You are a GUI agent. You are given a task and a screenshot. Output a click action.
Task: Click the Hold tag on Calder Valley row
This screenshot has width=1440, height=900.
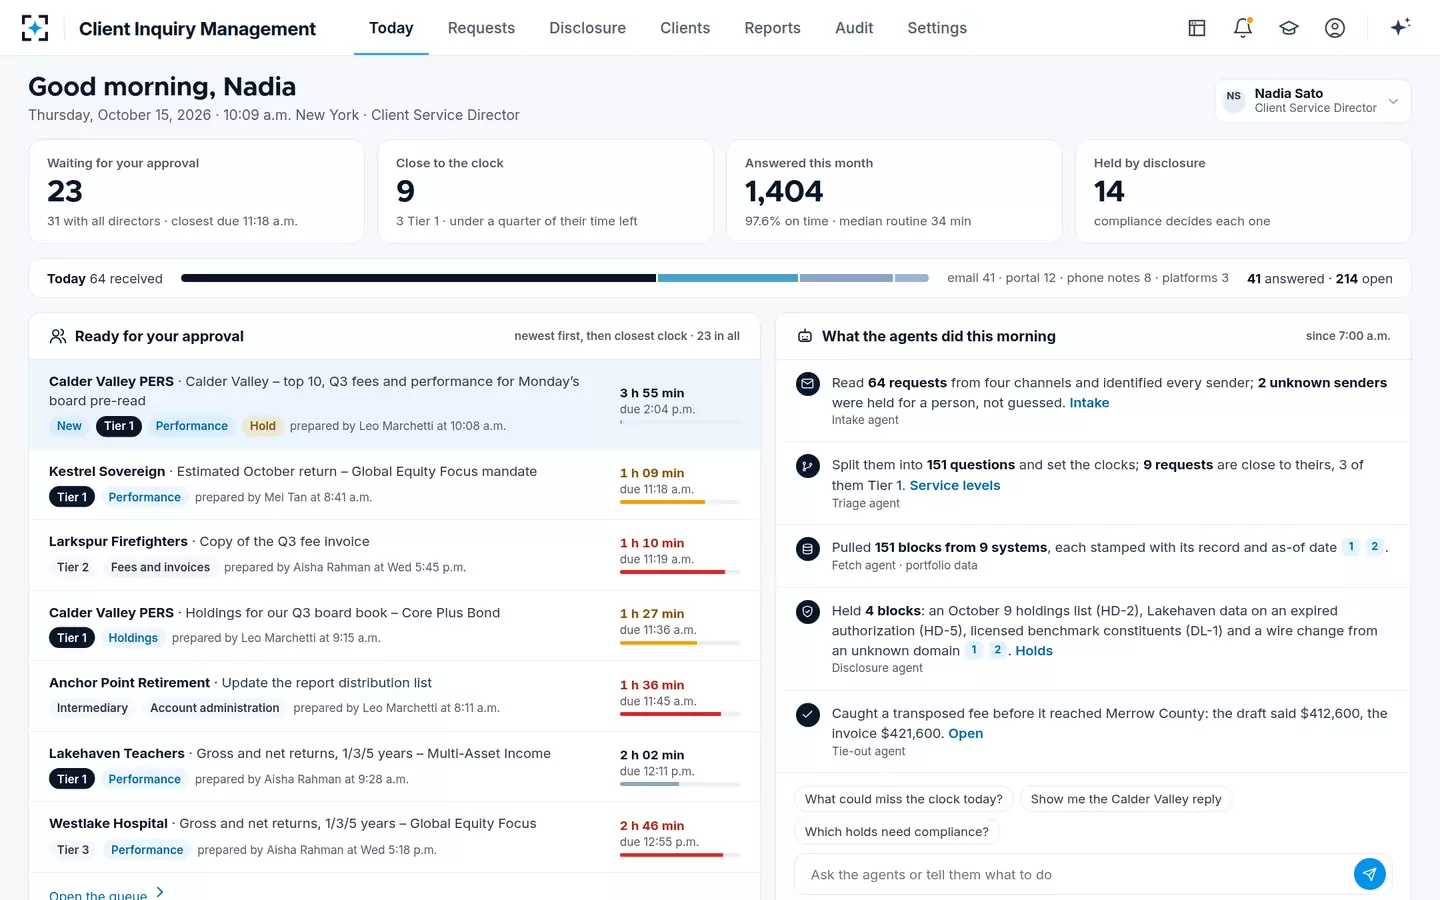click(263, 426)
